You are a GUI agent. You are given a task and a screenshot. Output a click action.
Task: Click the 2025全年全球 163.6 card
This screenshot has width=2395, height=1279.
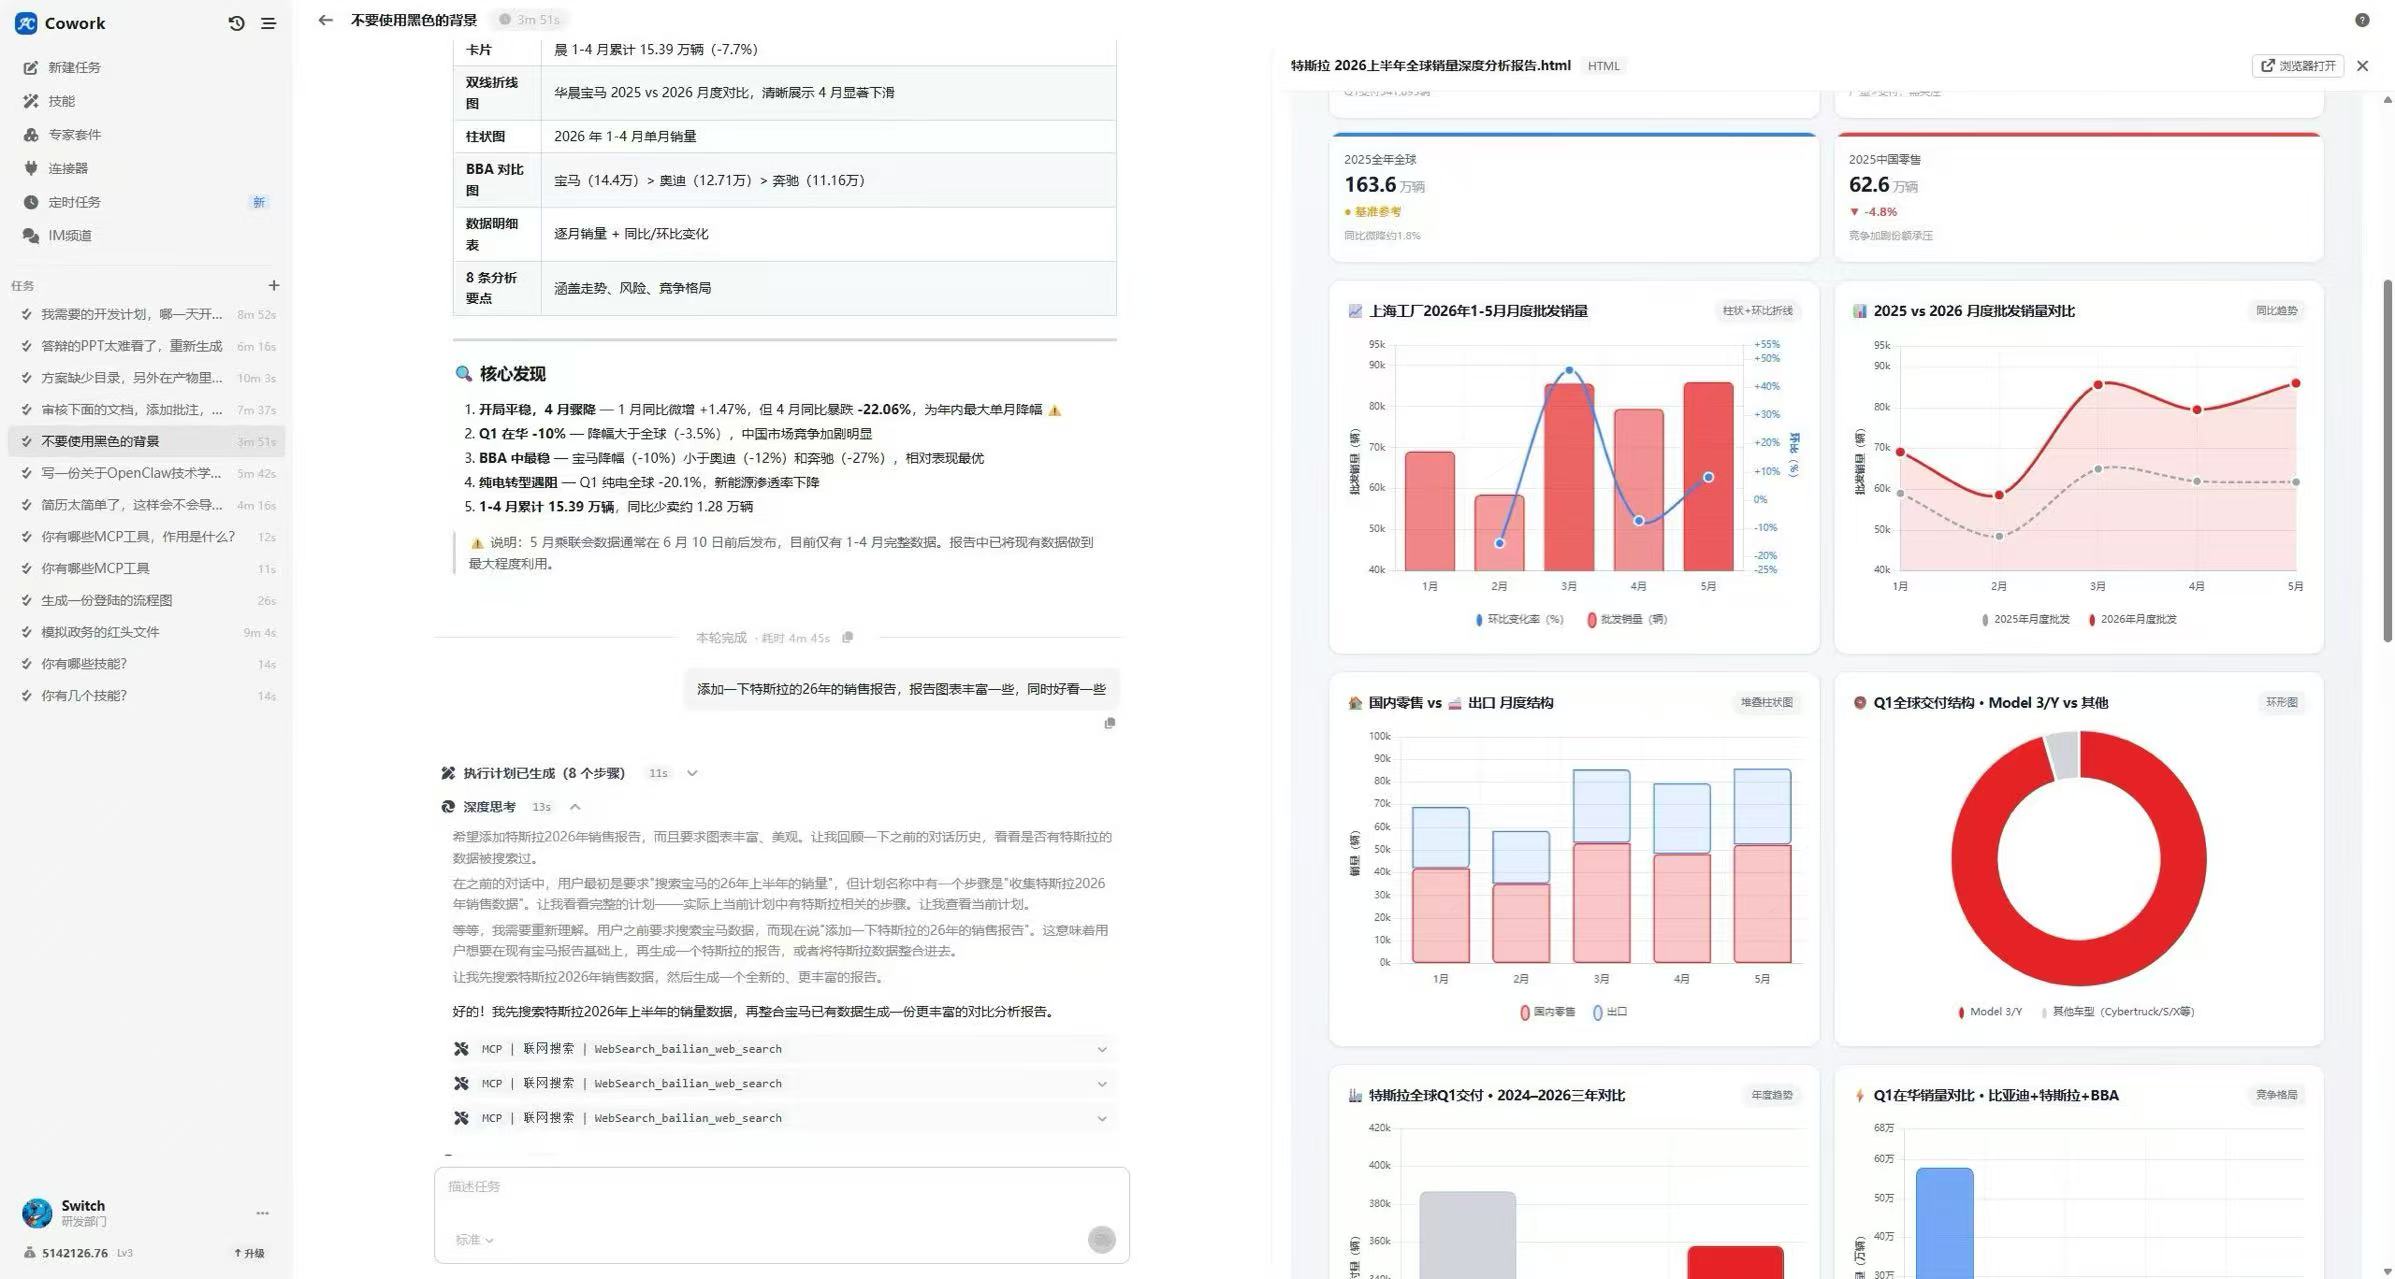point(1574,197)
